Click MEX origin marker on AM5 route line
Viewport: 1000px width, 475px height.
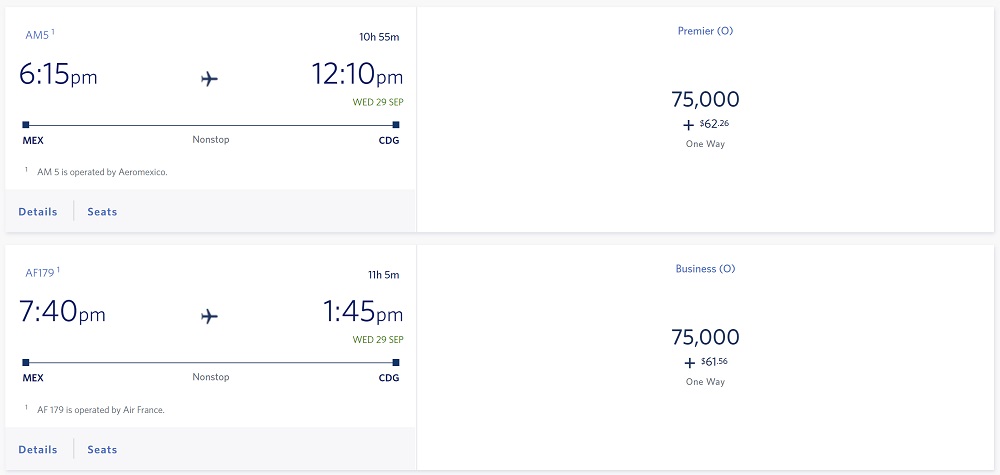(x=26, y=125)
